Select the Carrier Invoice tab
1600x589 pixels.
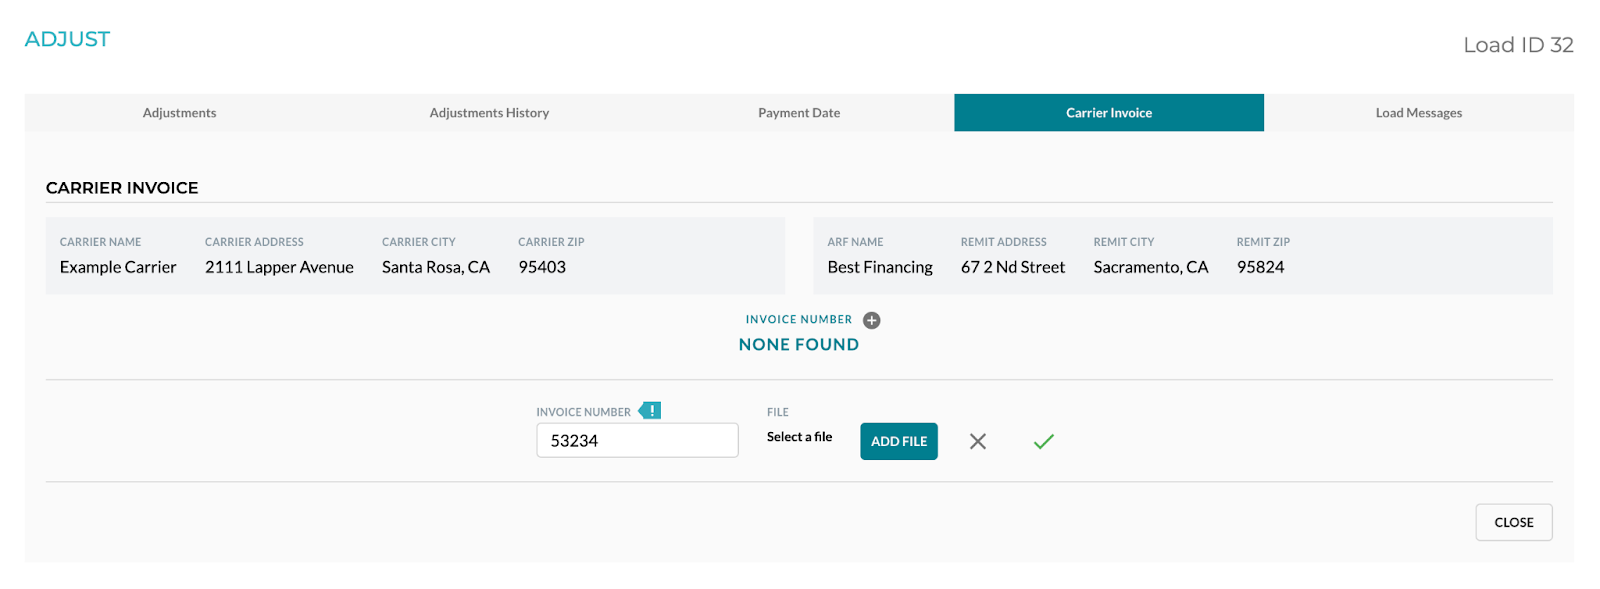[1109, 113]
